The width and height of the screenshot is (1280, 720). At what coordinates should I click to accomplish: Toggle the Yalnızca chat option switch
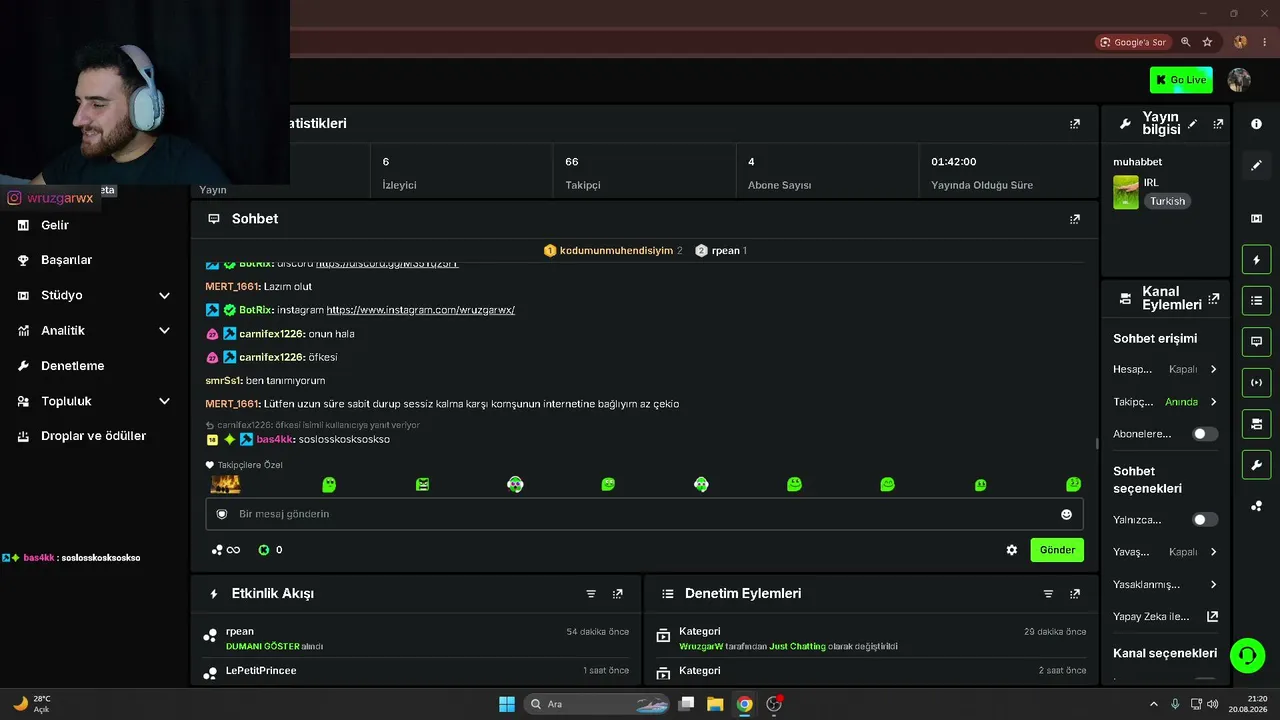pyautogui.click(x=1205, y=520)
